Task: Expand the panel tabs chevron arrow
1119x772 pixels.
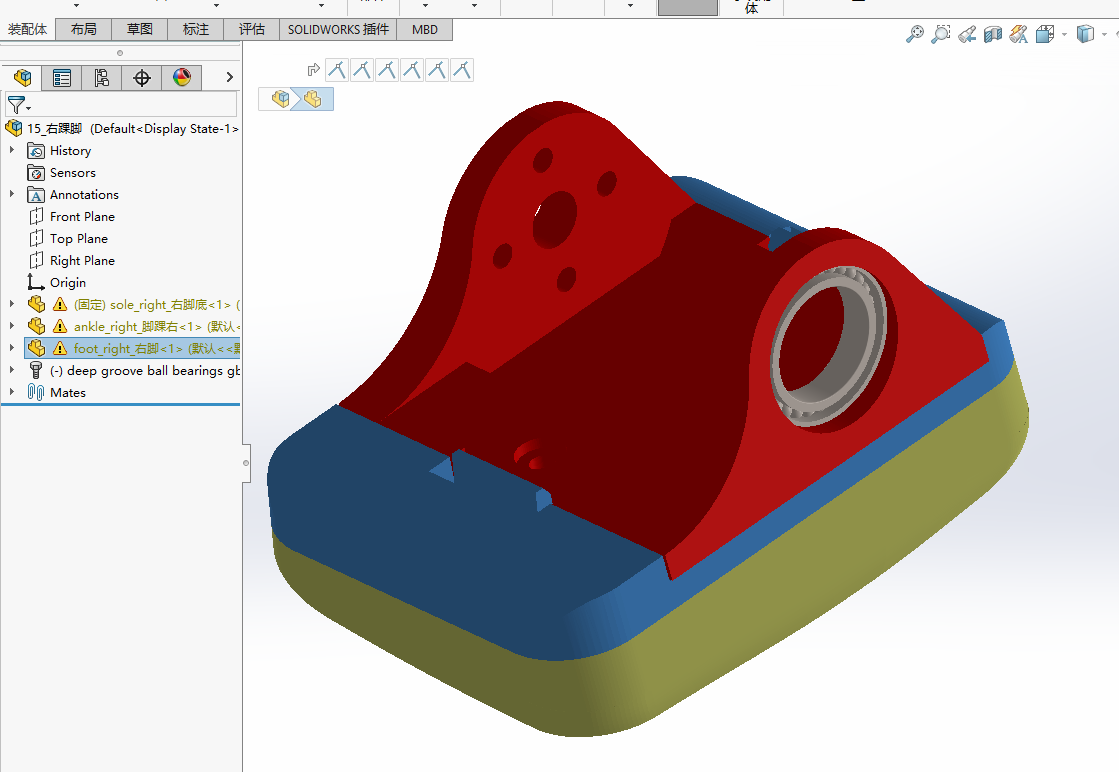Action: pos(229,77)
